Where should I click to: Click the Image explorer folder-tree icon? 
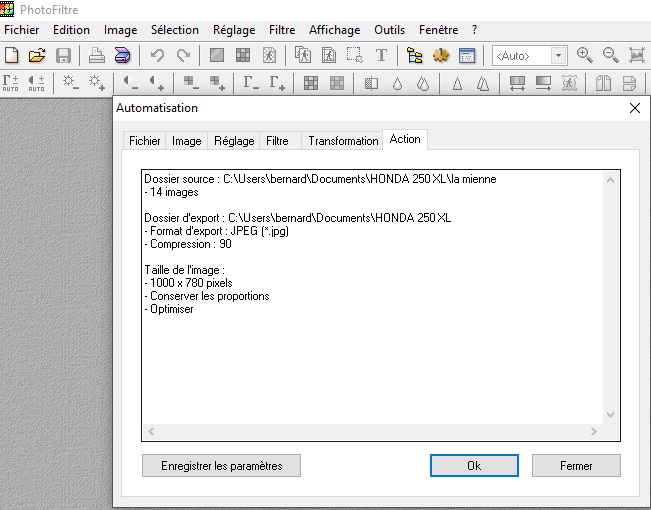pyautogui.click(x=415, y=55)
